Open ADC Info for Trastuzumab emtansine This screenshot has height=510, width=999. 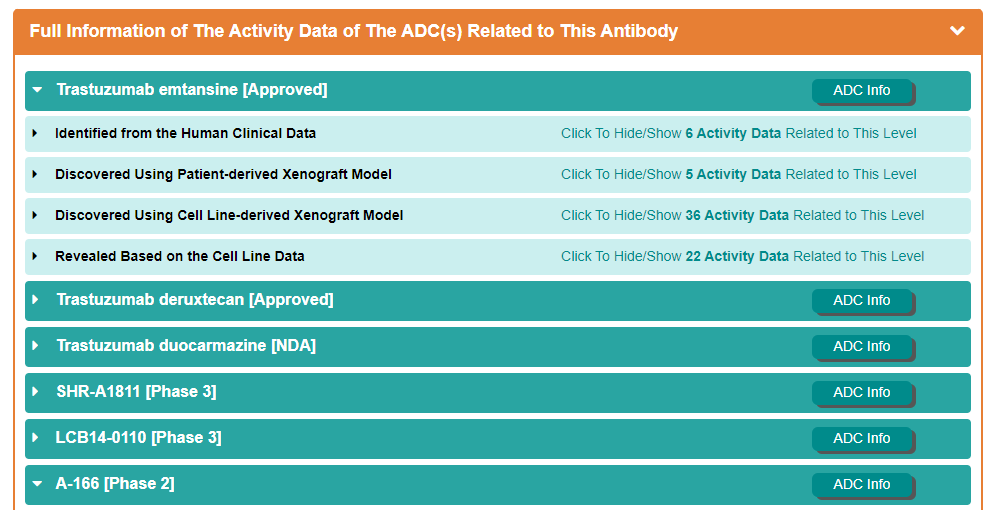(x=861, y=91)
